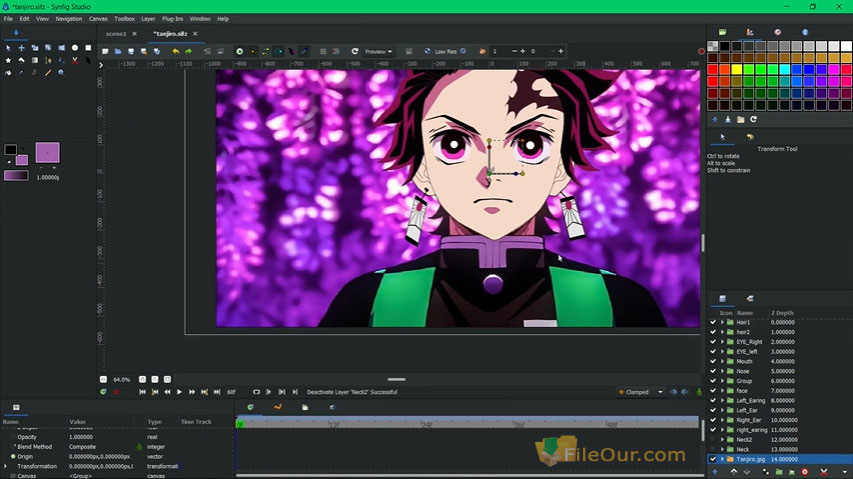Select the Rectangle tool
The height and width of the screenshot is (479, 853).
(88, 48)
